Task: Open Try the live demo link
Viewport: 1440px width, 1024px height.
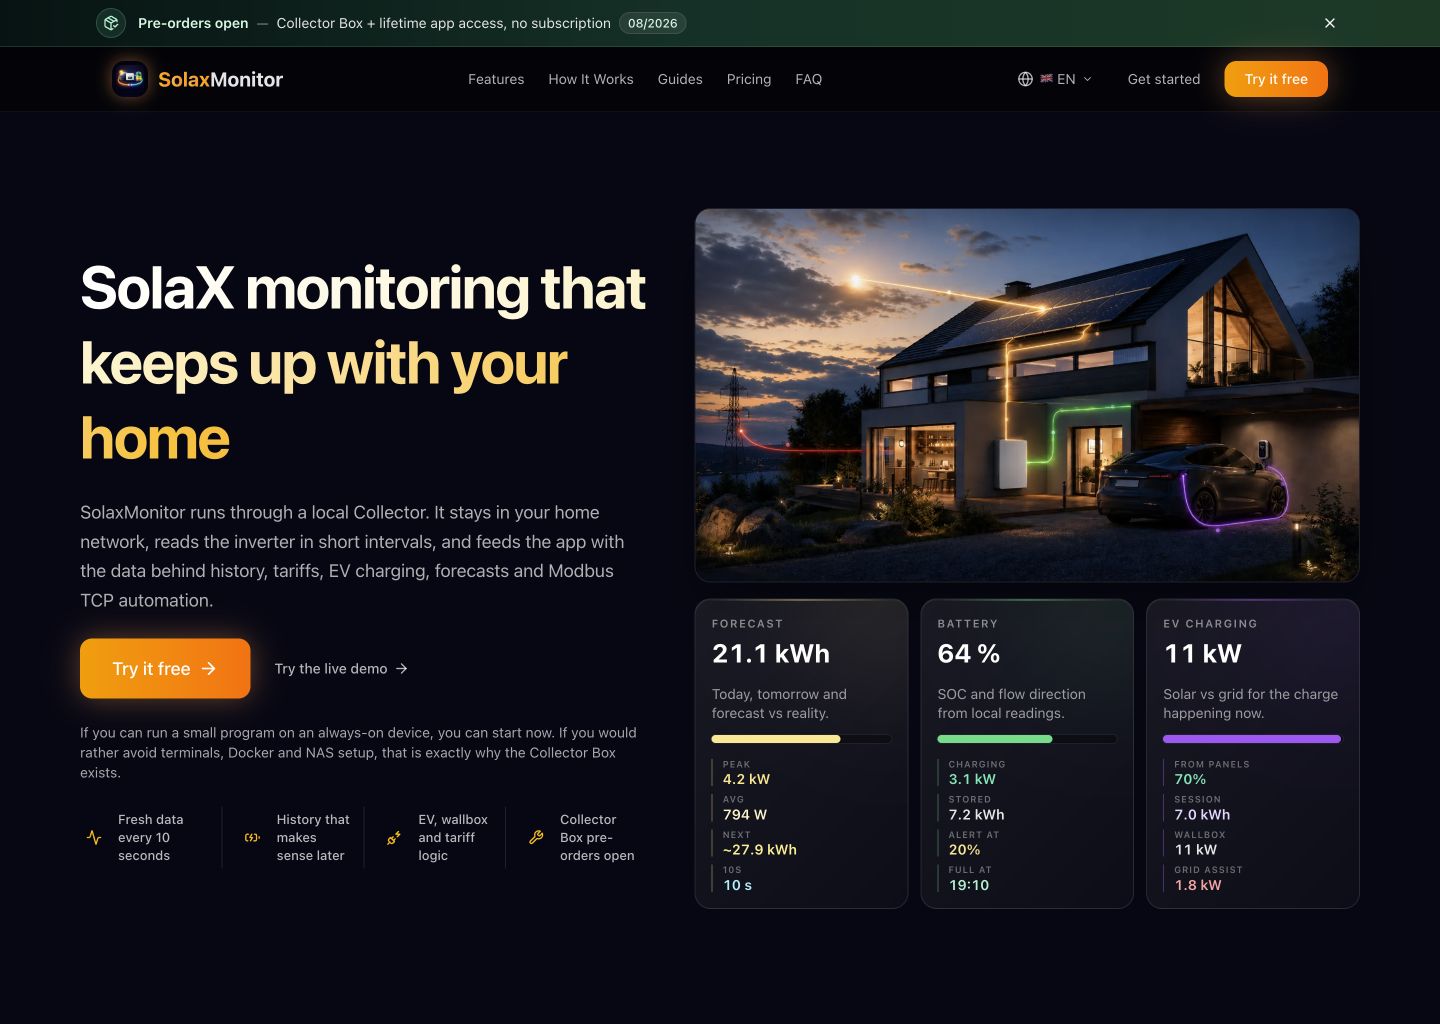Action: tap(341, 669)
